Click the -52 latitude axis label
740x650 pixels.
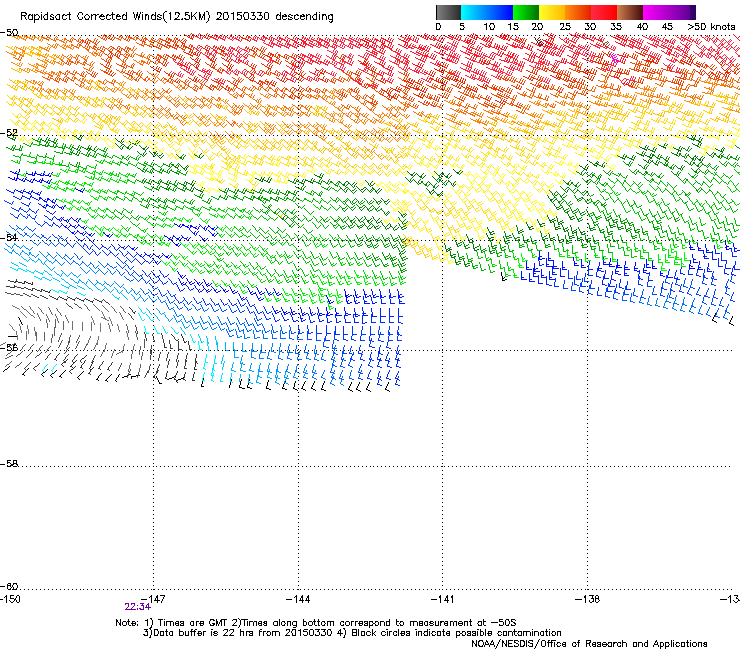pos(9,133)
